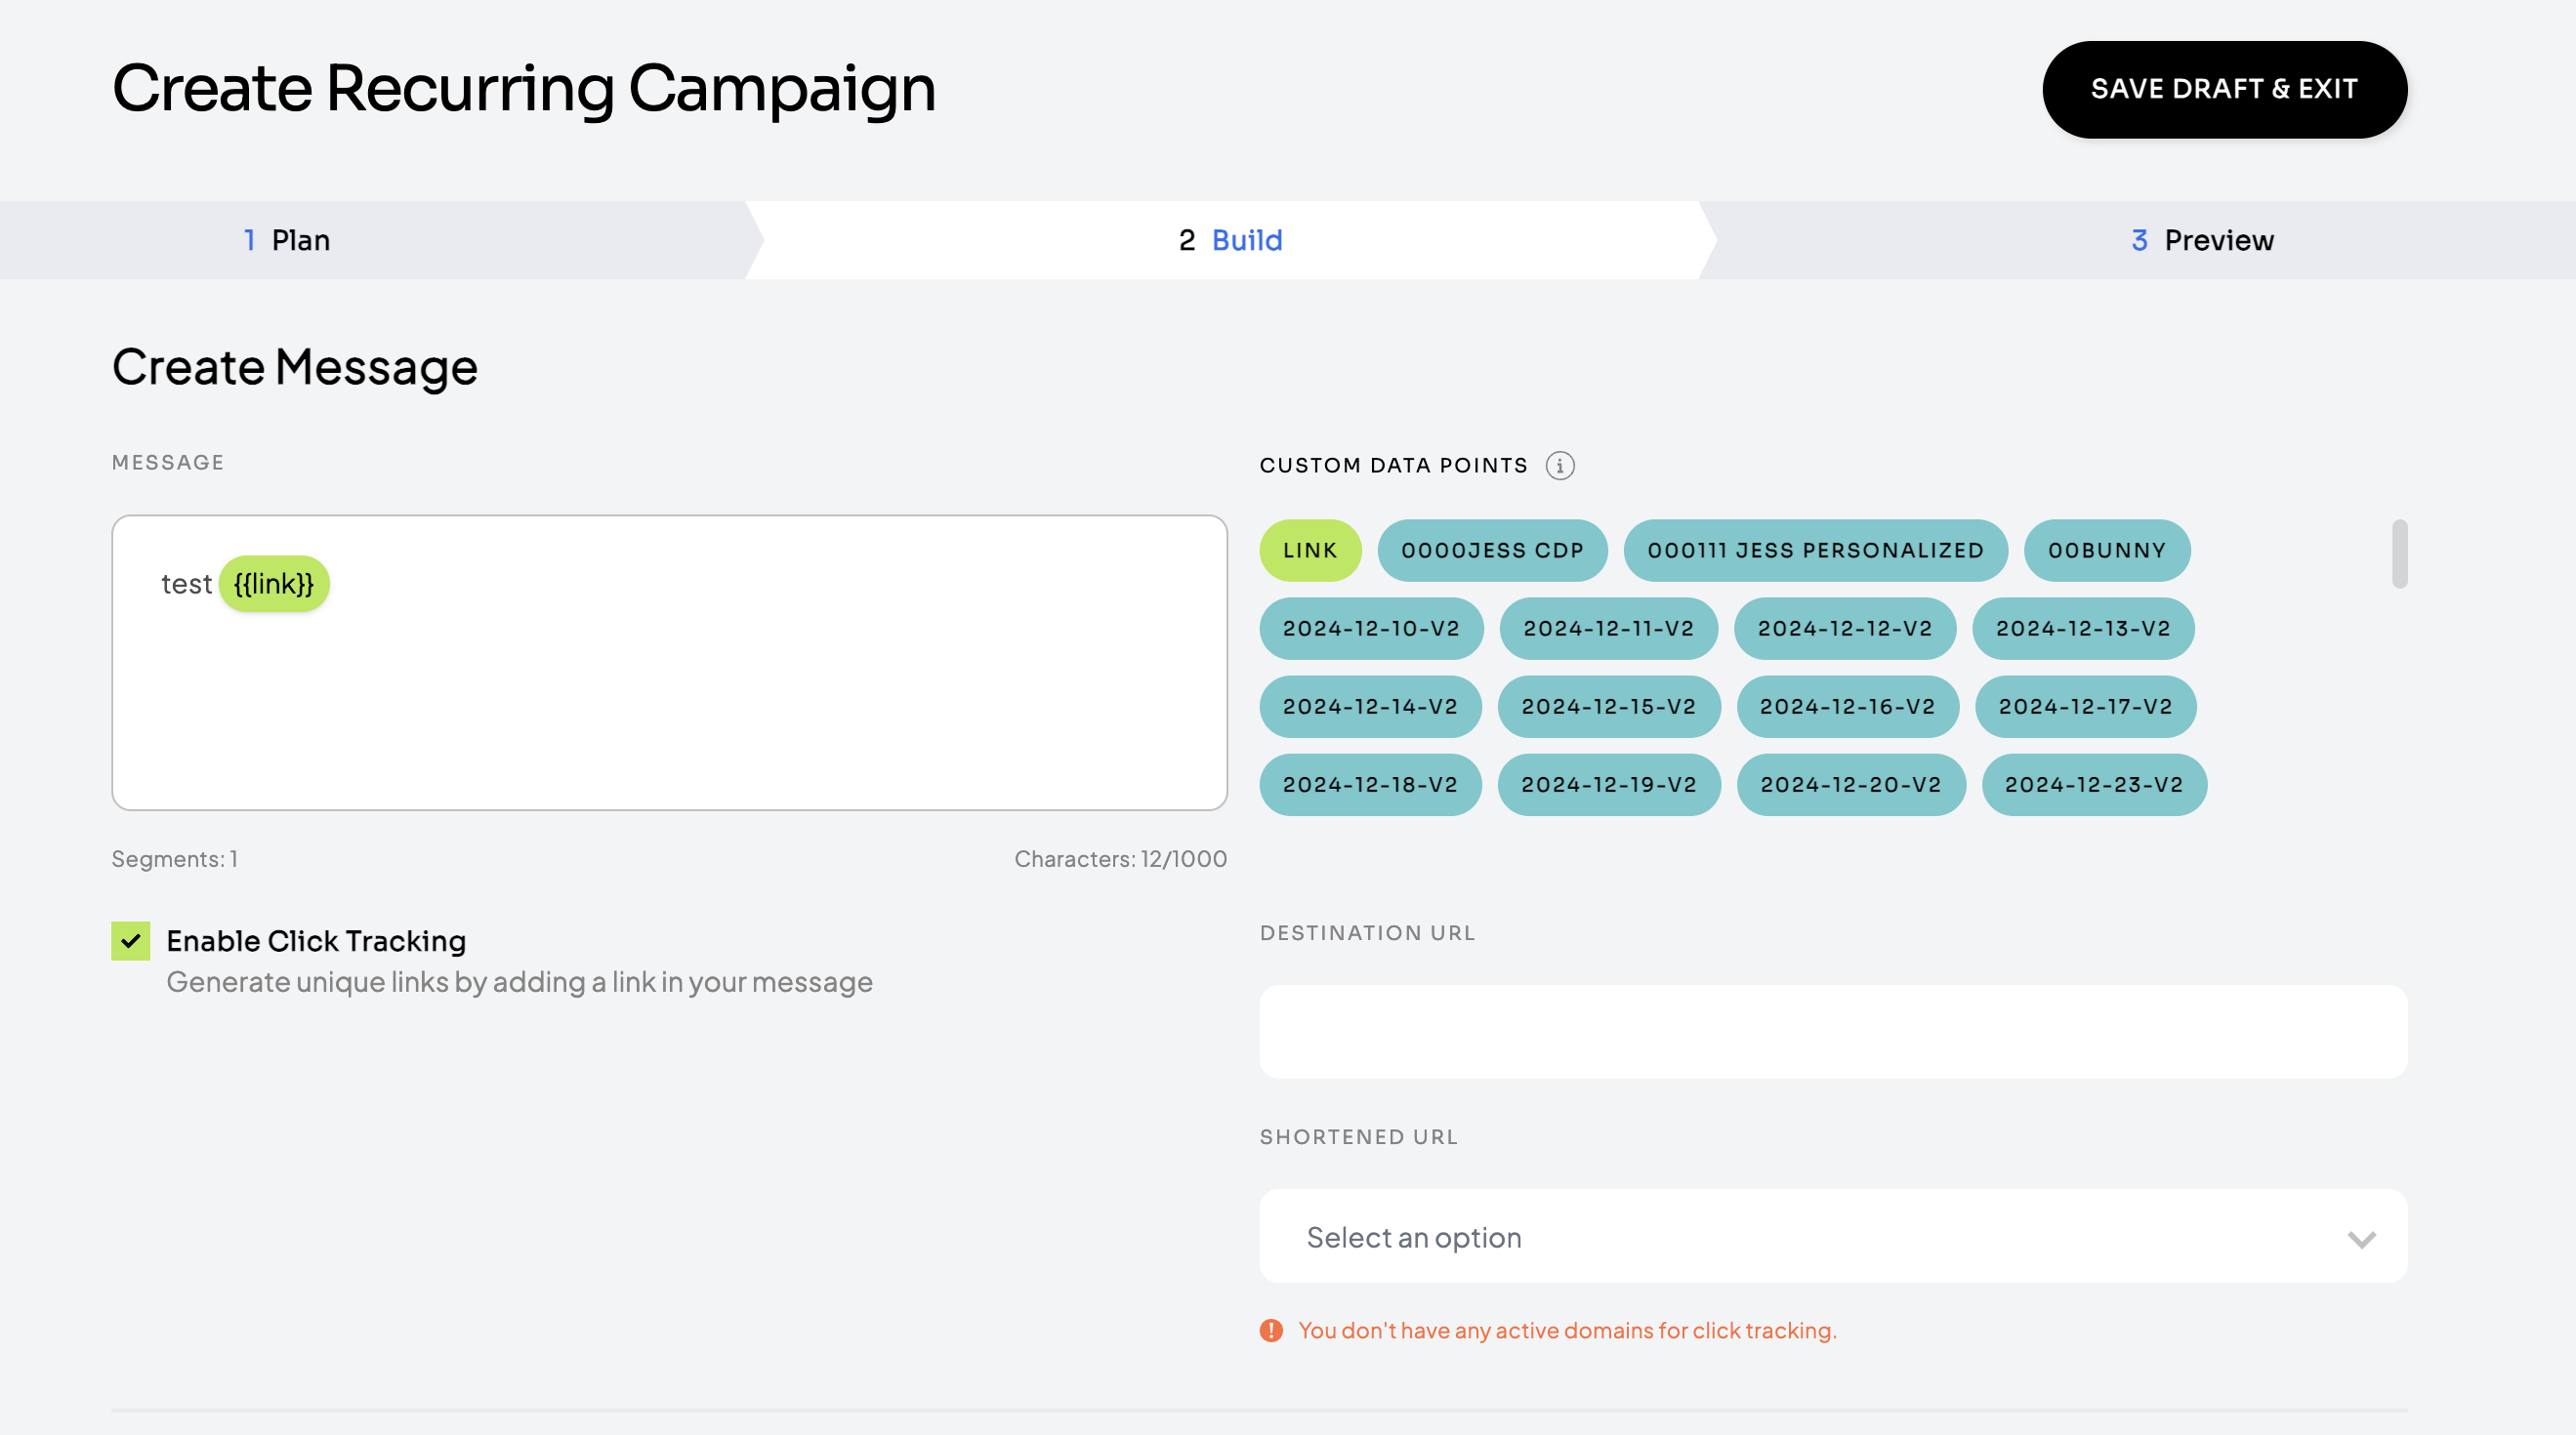Image resolution: width=2576 pixels, height=1435 pixels.
Task: Add the 000111 JESS PERSONALIZED chip
Action: [x=1814, y=550]
